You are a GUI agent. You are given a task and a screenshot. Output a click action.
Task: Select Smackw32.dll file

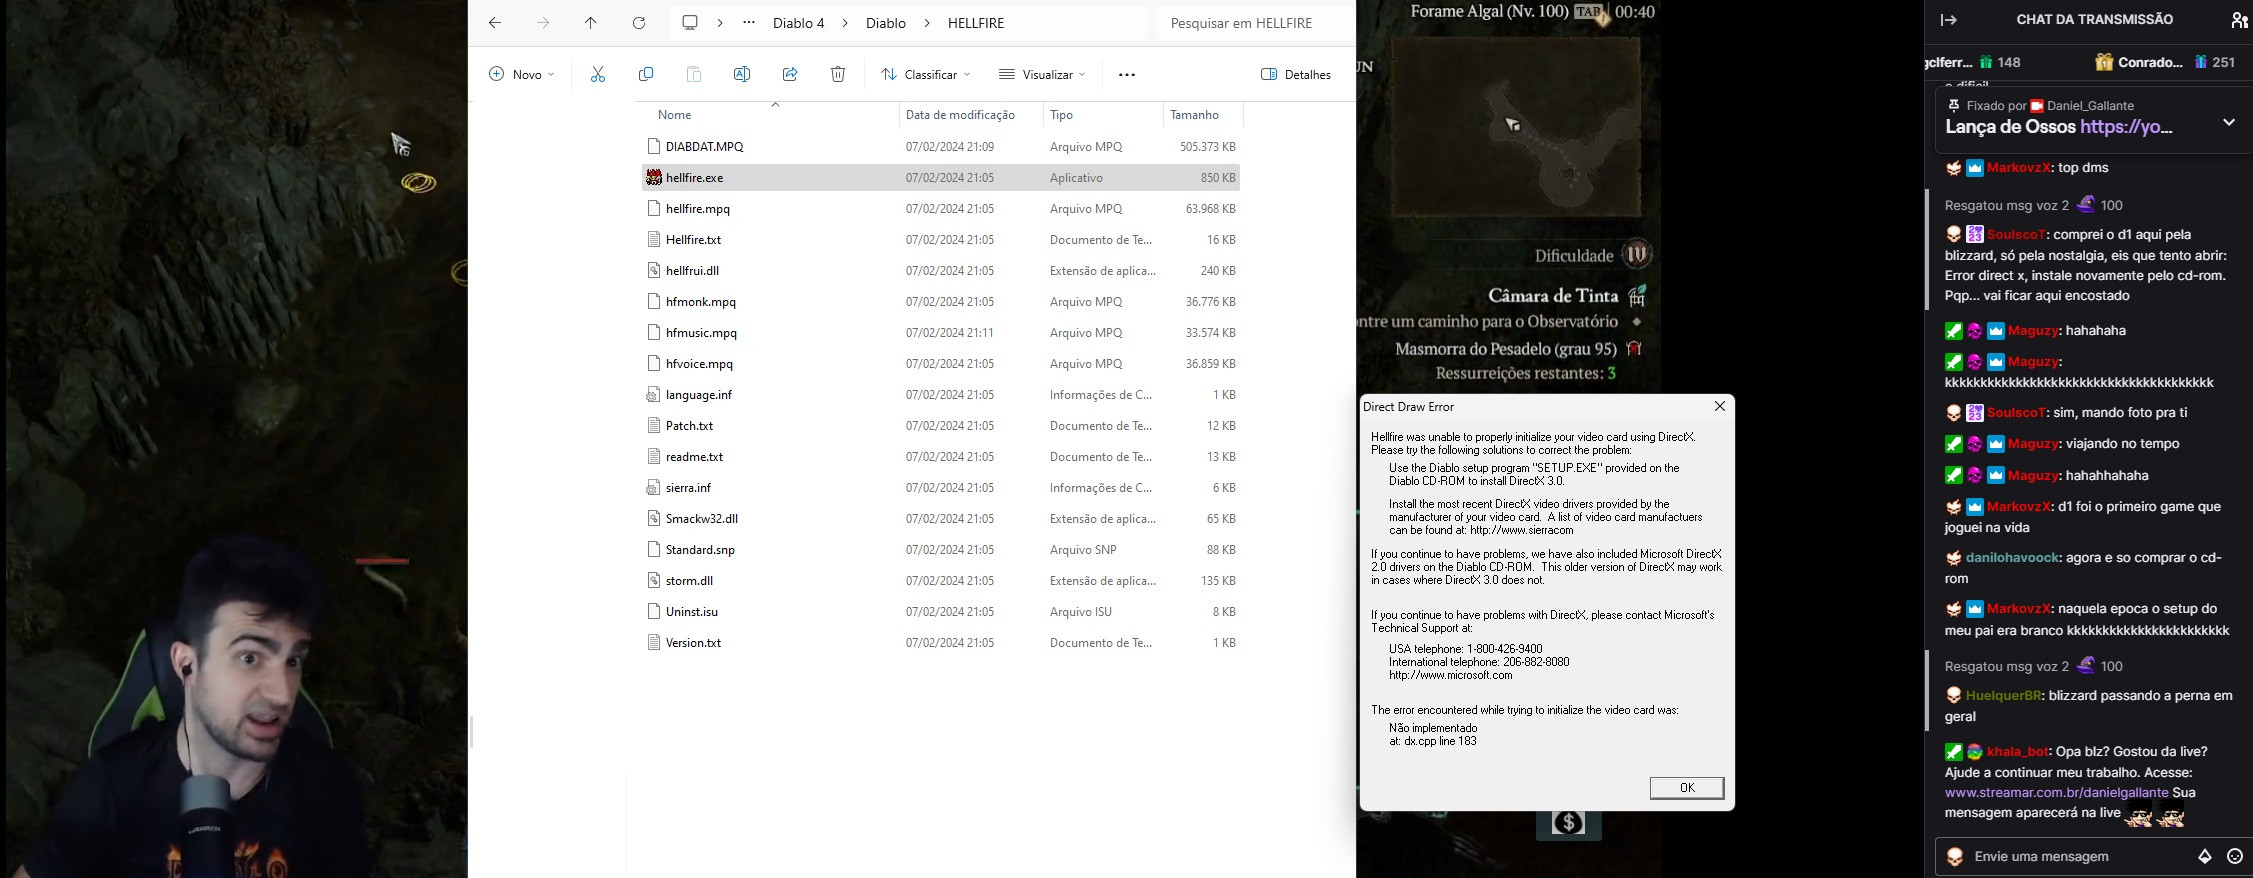coord(941,518)
